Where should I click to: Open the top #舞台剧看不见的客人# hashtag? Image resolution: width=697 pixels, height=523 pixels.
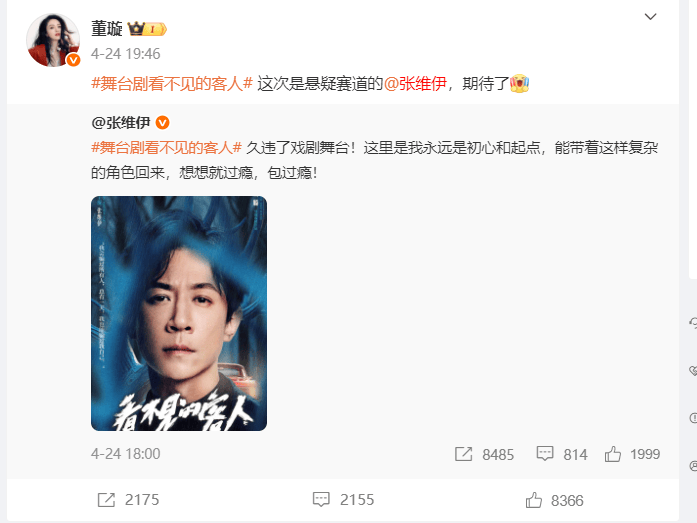(172, 84)
